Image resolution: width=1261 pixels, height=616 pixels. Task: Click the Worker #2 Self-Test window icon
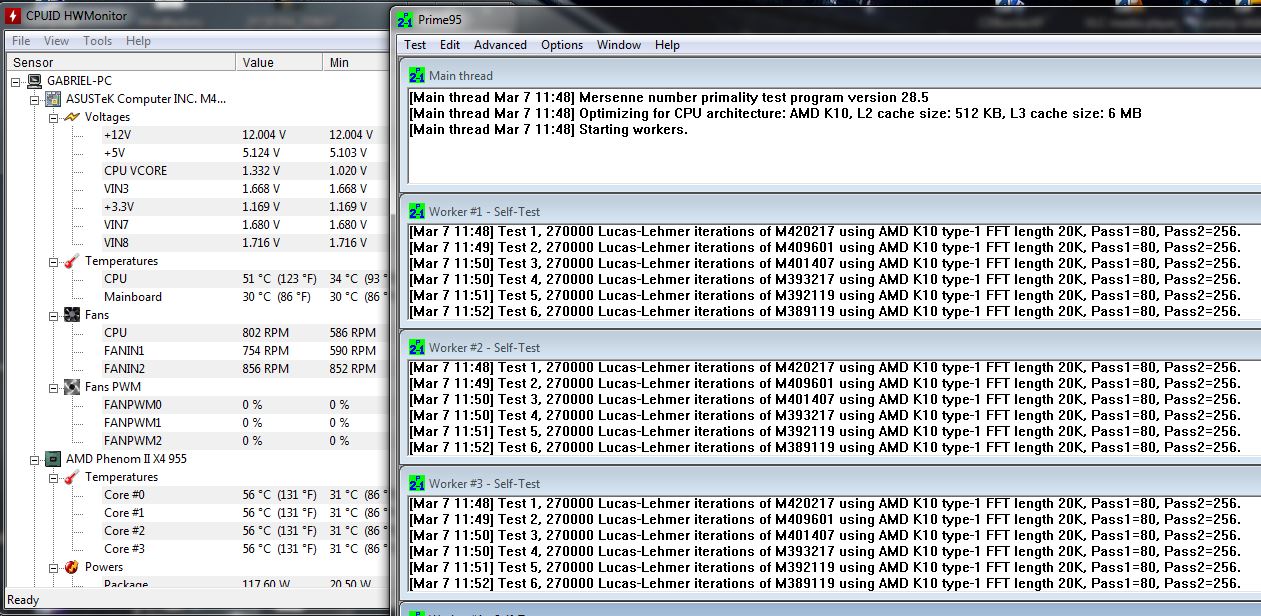point(417,347)
